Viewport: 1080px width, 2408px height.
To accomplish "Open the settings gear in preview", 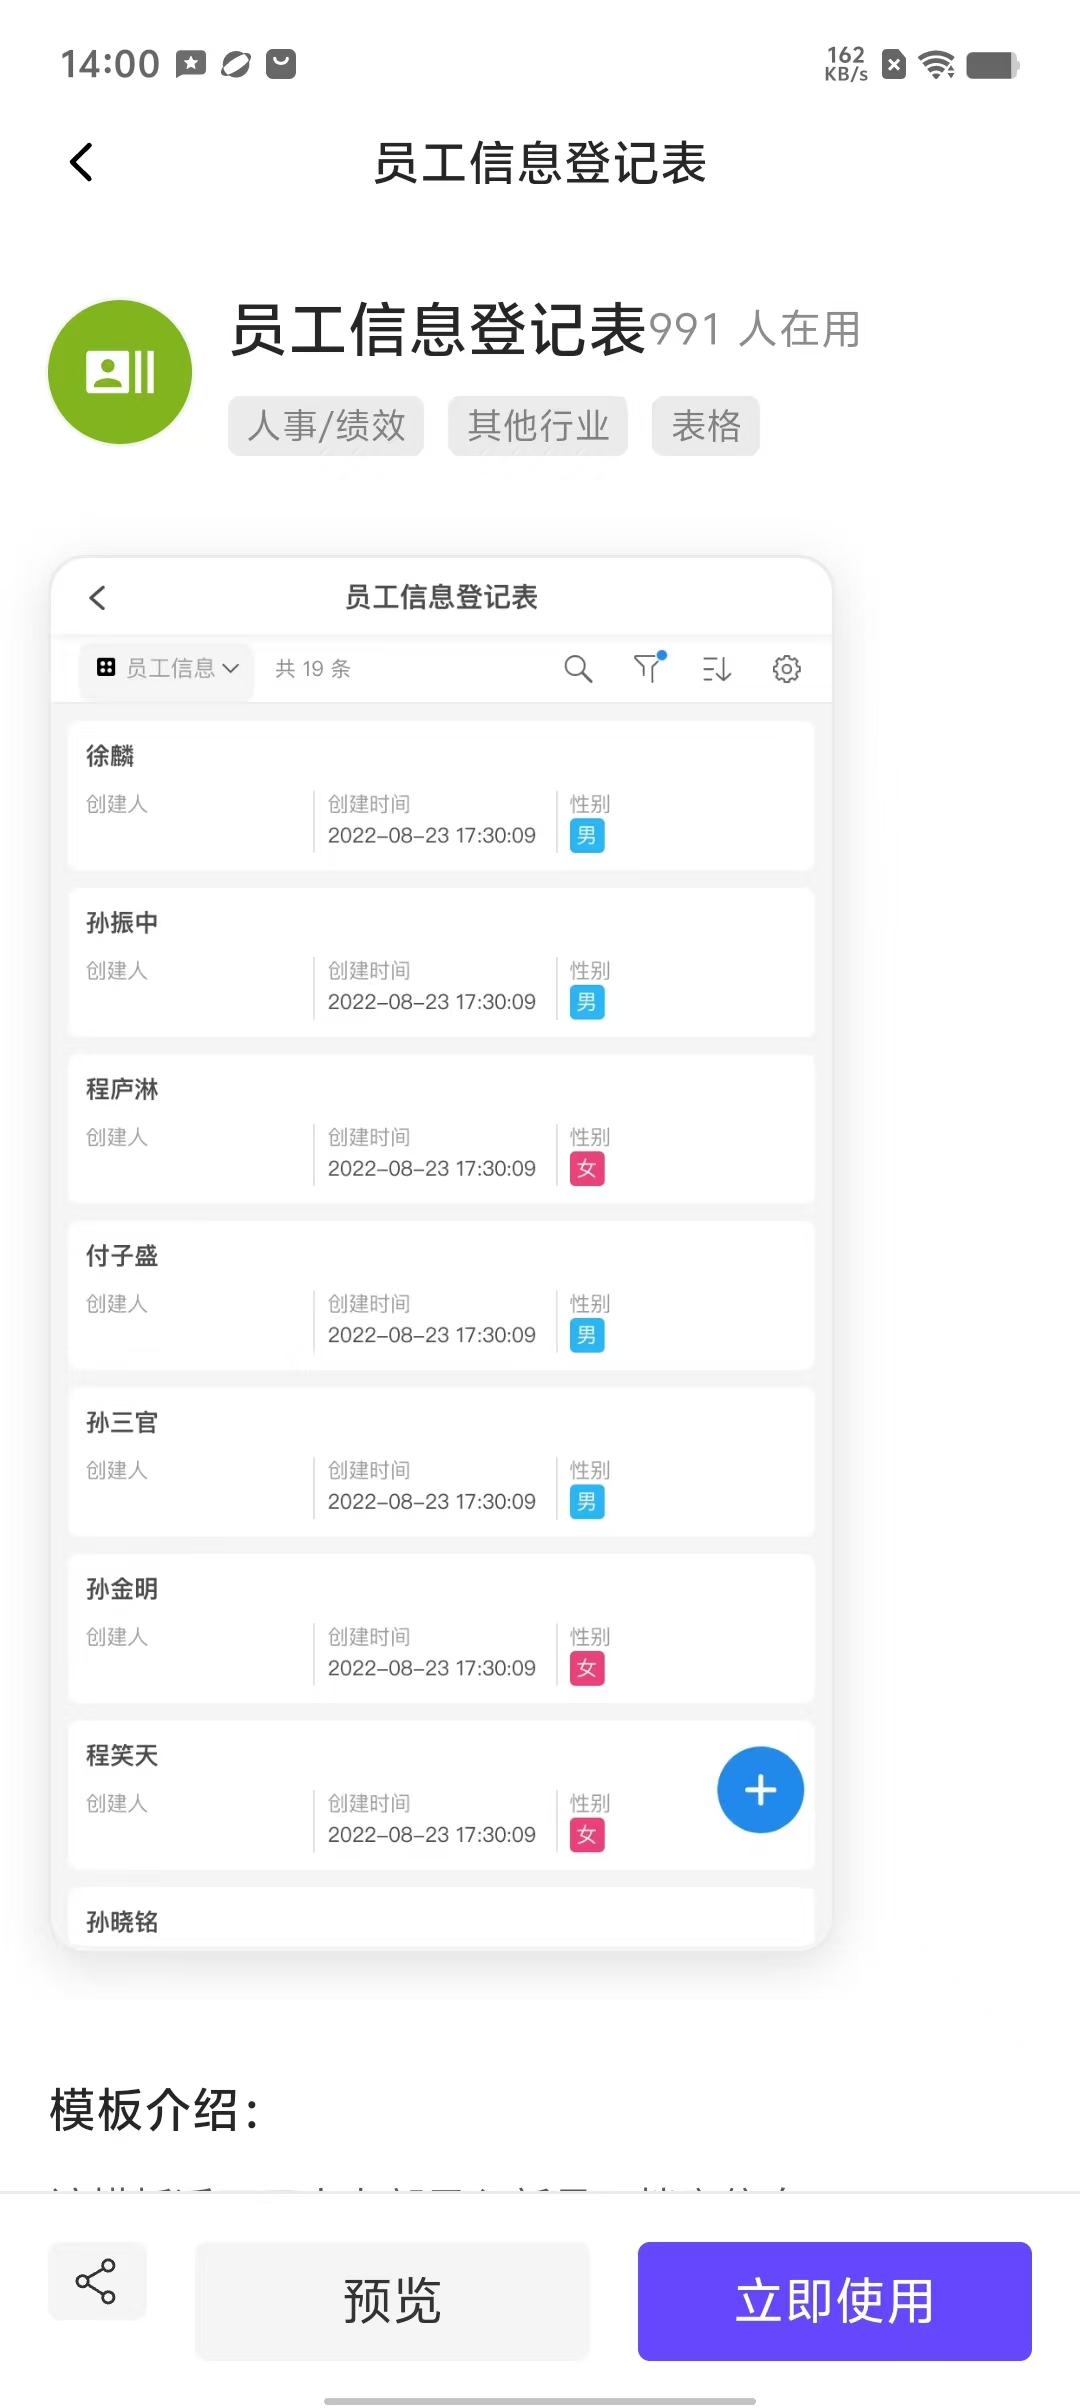I will [x=787, y=669].
